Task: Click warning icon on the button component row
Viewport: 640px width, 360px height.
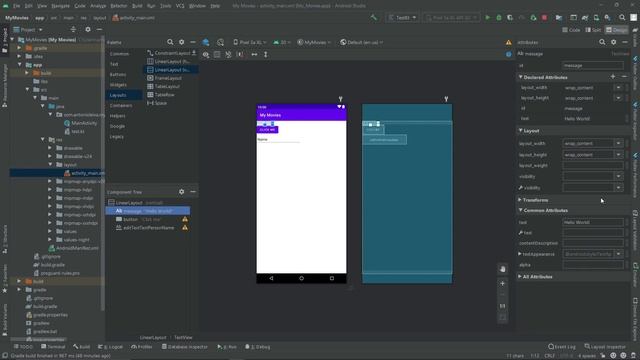Action: (185, 219)
